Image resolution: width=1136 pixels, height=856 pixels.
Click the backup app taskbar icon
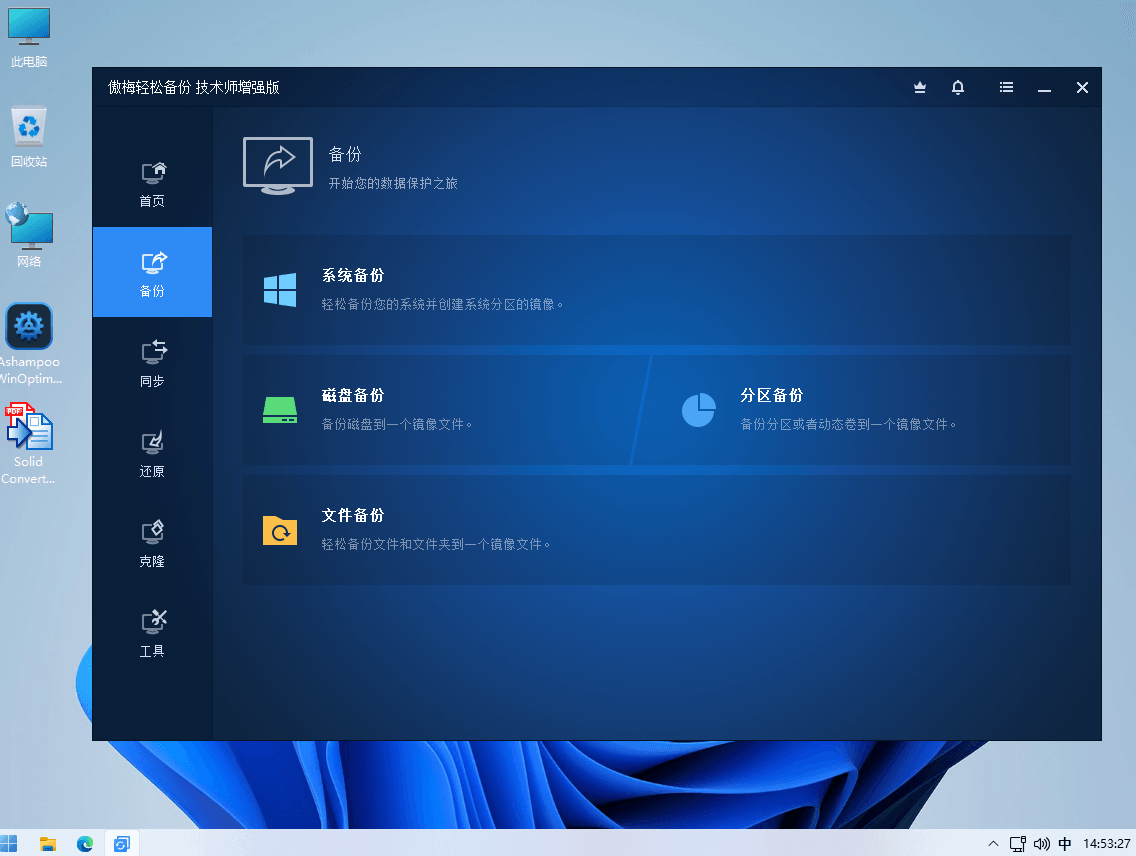[122, 844]
